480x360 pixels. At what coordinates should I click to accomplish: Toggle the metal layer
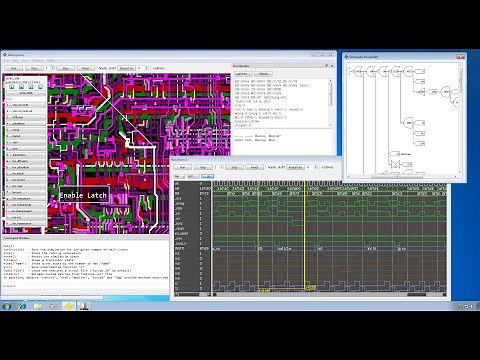(x=26, y=130)
